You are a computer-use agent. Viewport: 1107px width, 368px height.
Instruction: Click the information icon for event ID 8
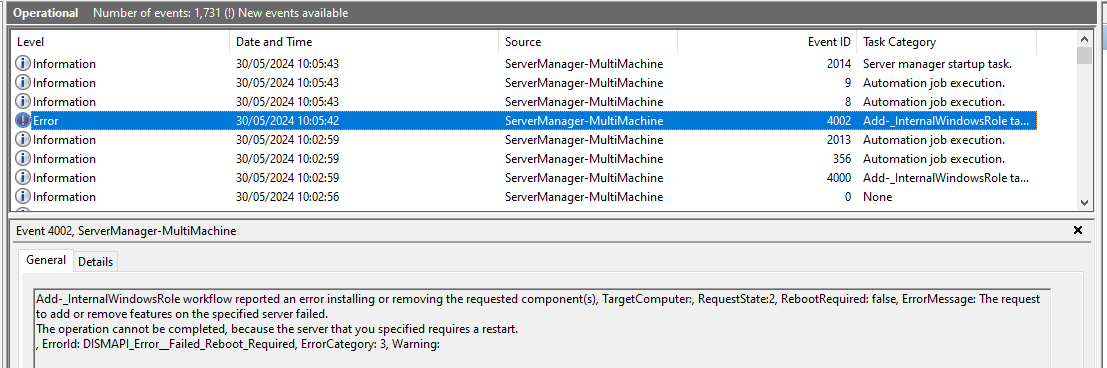[23, 102]
